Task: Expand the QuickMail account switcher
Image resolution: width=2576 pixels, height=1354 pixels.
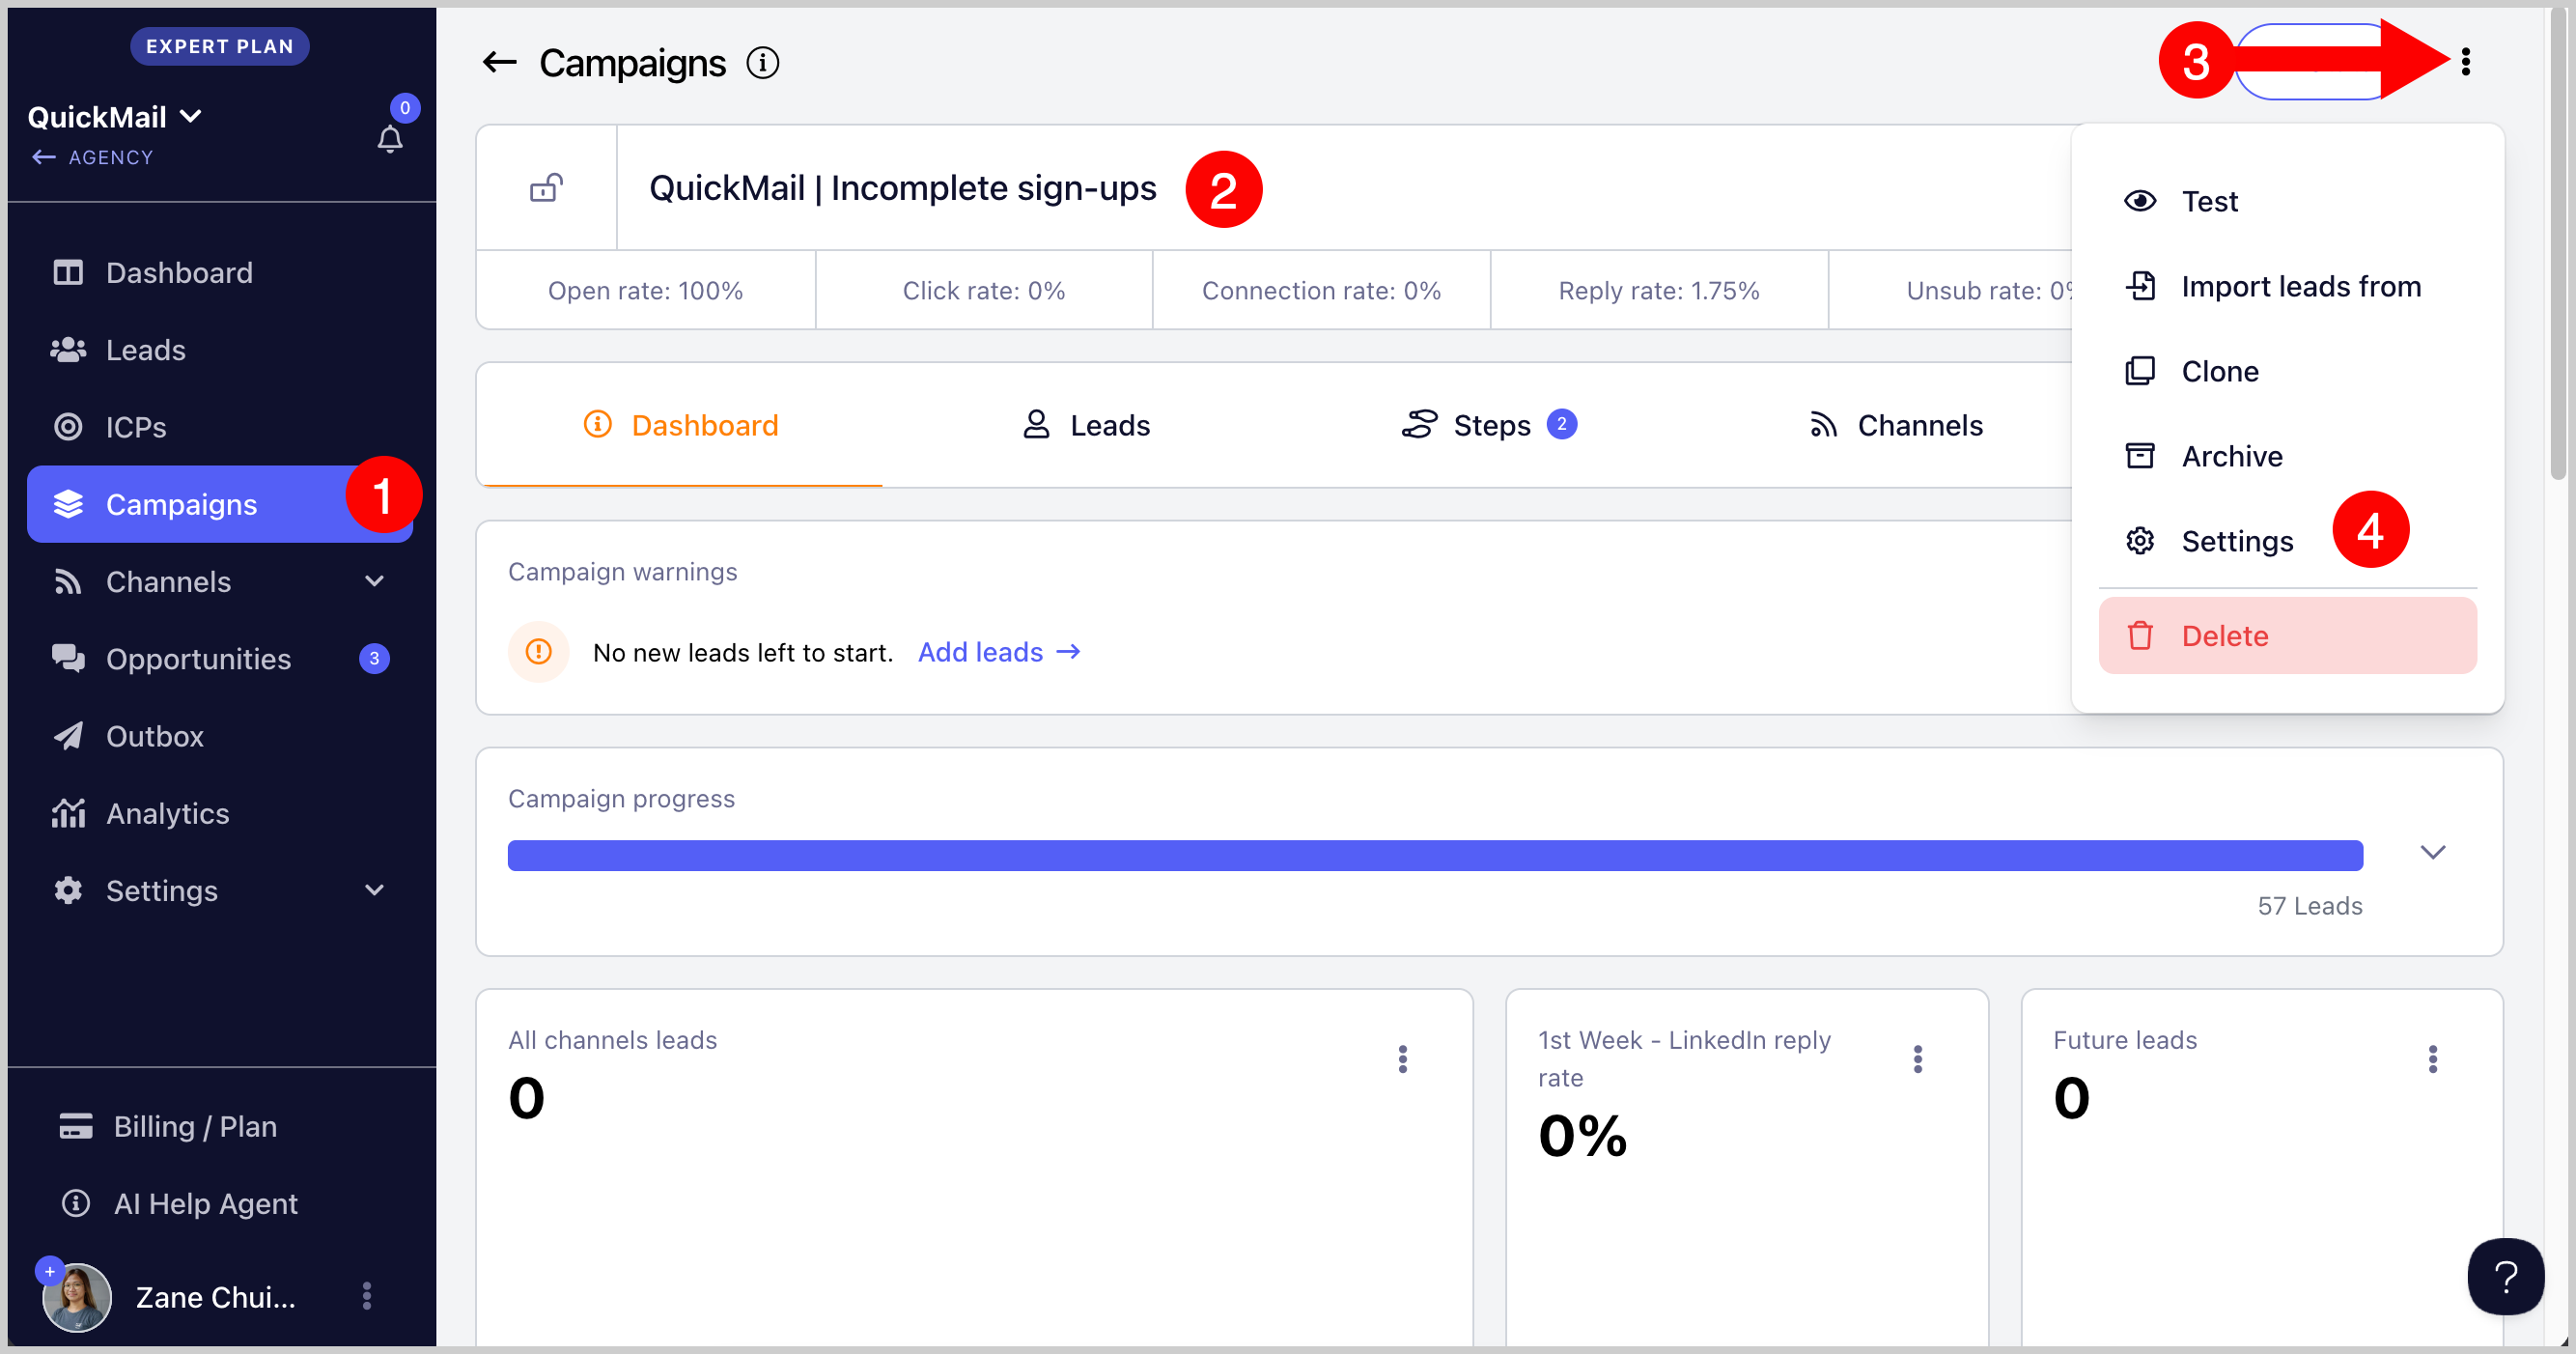Action: coord(115,117)
